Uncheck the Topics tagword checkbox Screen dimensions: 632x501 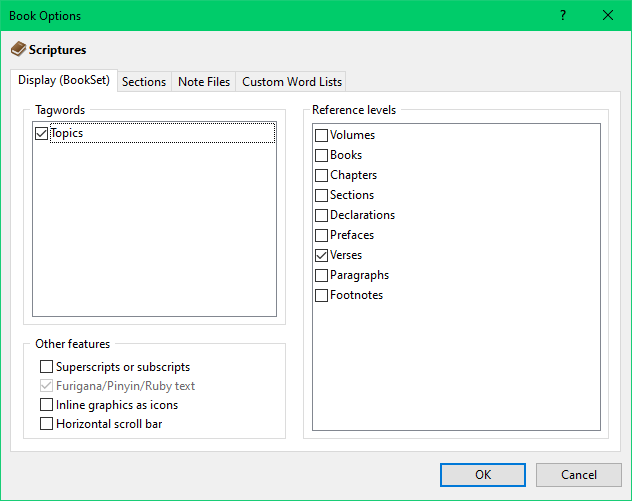[x=42, y=133]
